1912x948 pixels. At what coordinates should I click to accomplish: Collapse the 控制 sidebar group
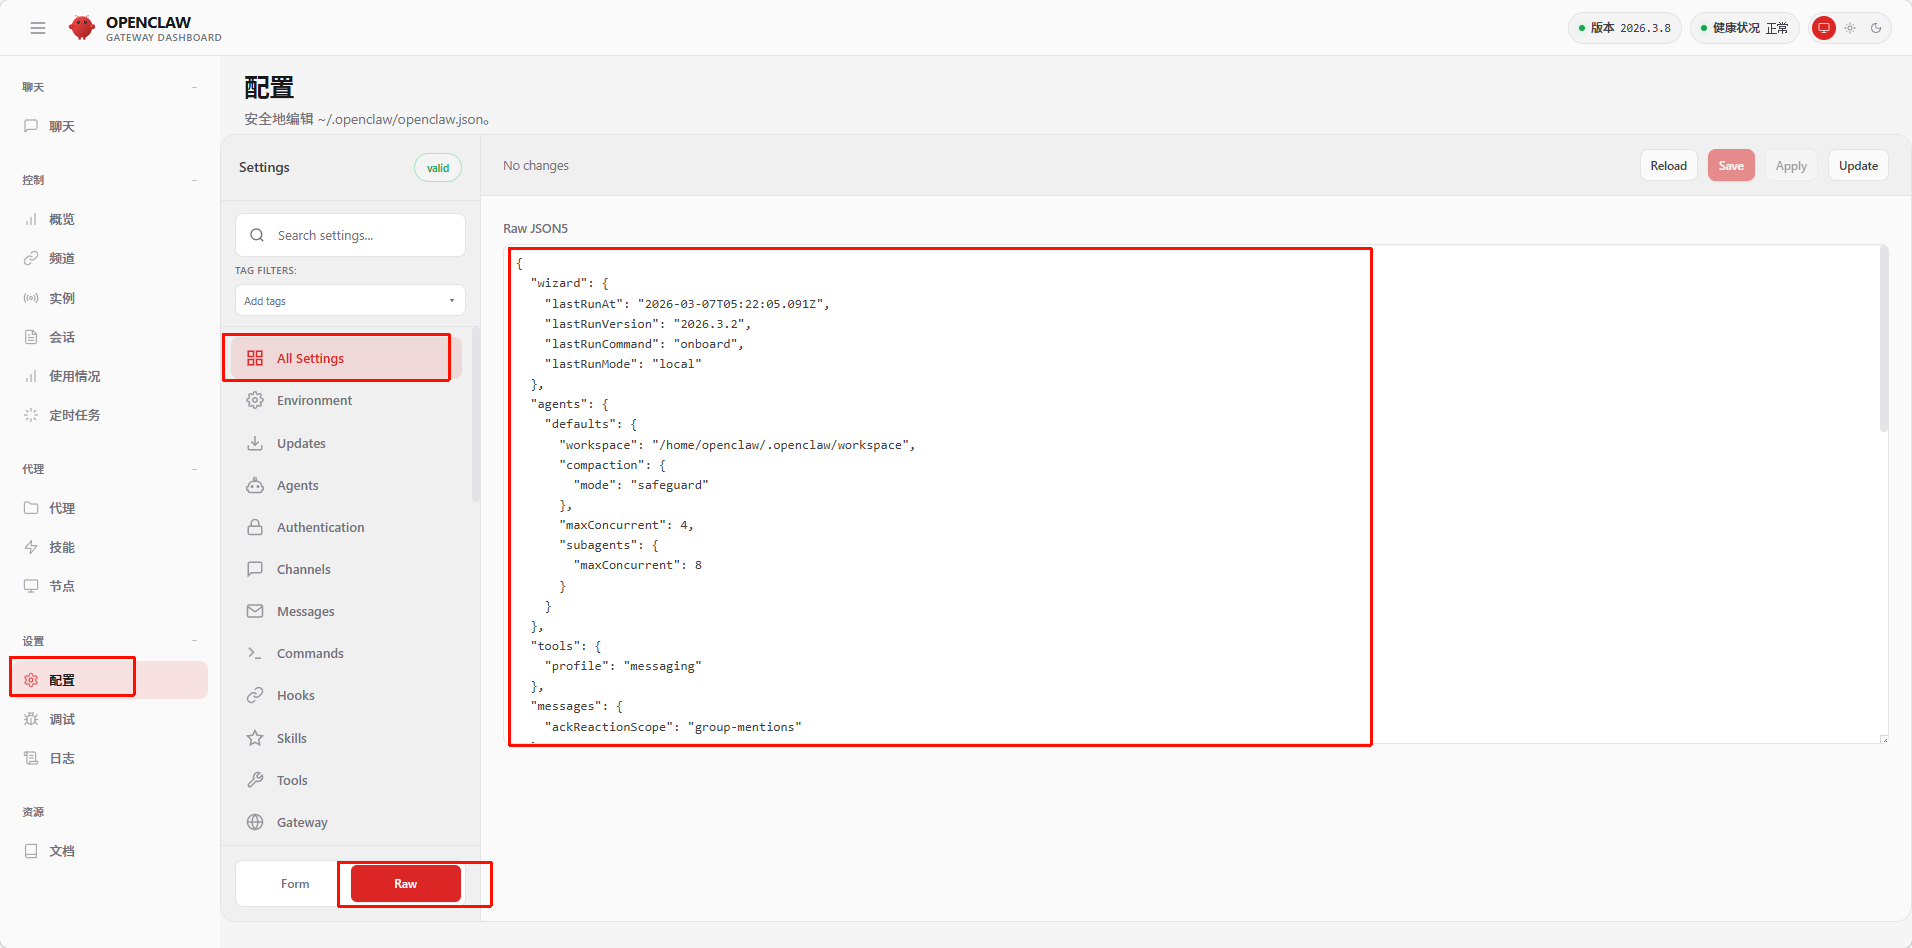pyautogui.click(x=194, y=180)
